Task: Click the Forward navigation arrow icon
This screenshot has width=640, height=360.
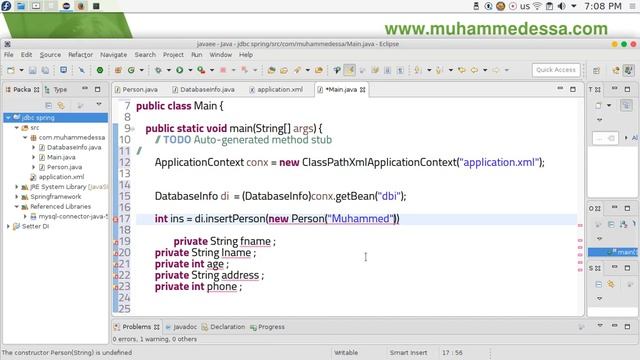Action: pyautogui.click(x=496, y=70)
